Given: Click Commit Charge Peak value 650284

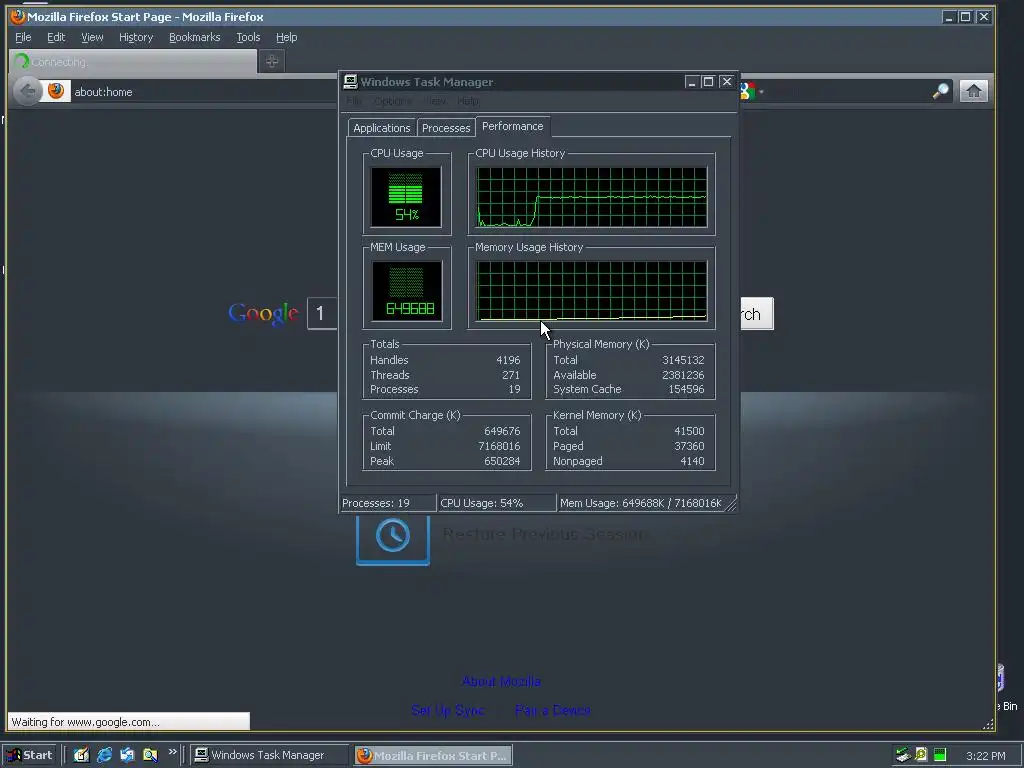Looking at the screenshot, I should (502, 461).
